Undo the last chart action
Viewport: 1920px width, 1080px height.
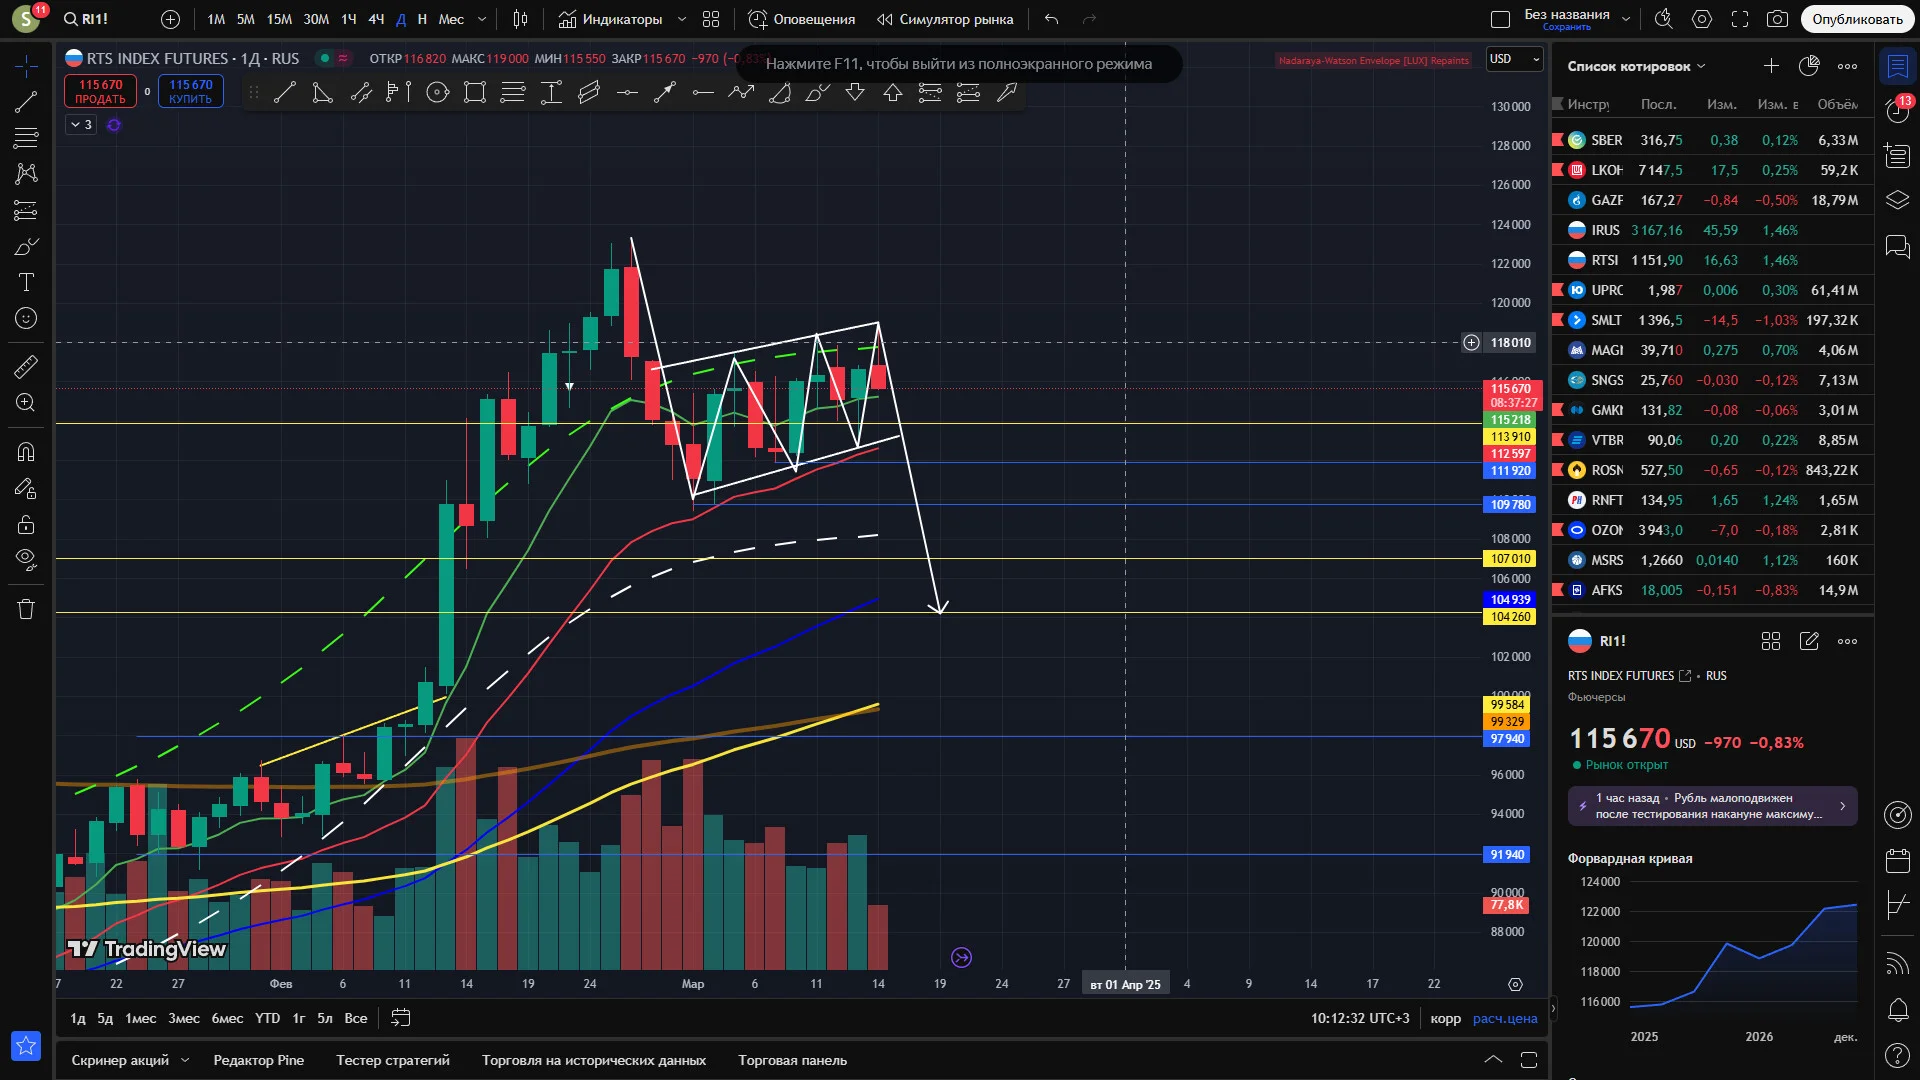point(1051,19)
